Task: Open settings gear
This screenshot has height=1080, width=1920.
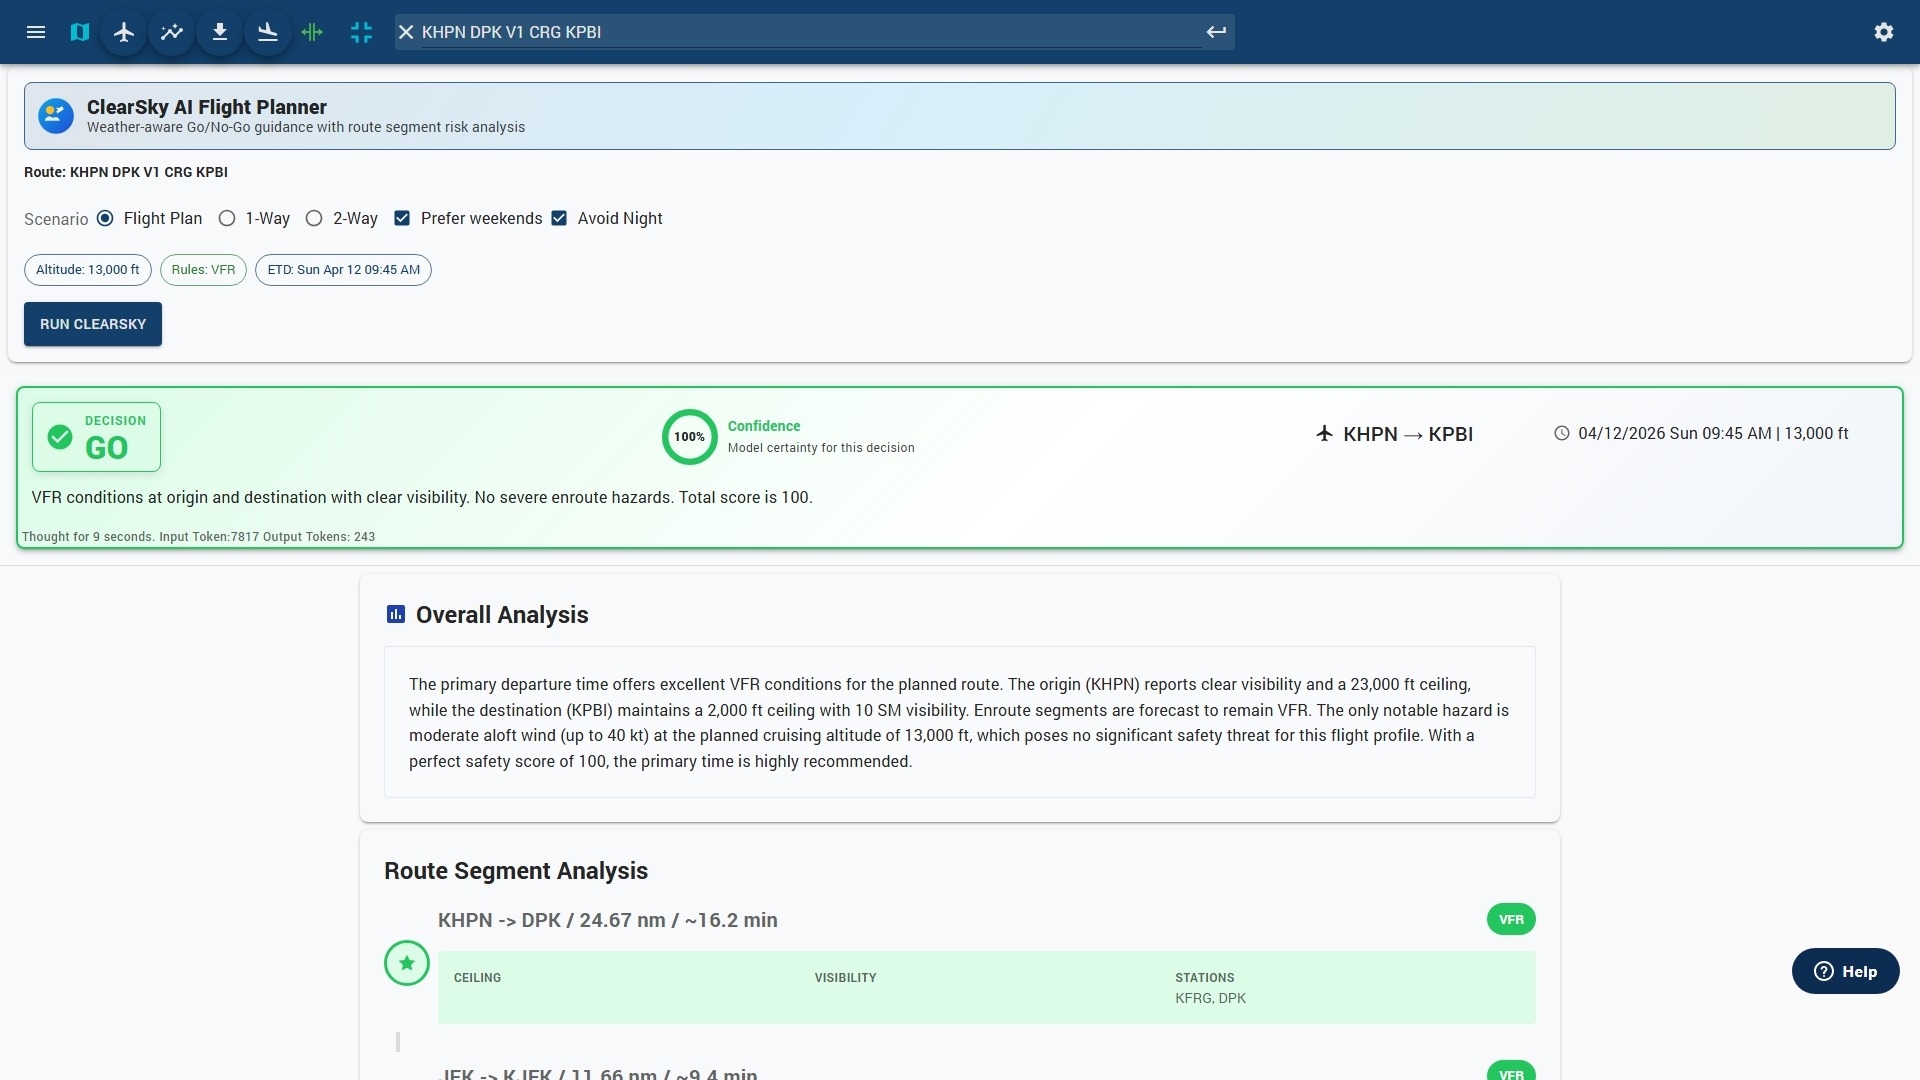Action: [x=1884, y=32]
